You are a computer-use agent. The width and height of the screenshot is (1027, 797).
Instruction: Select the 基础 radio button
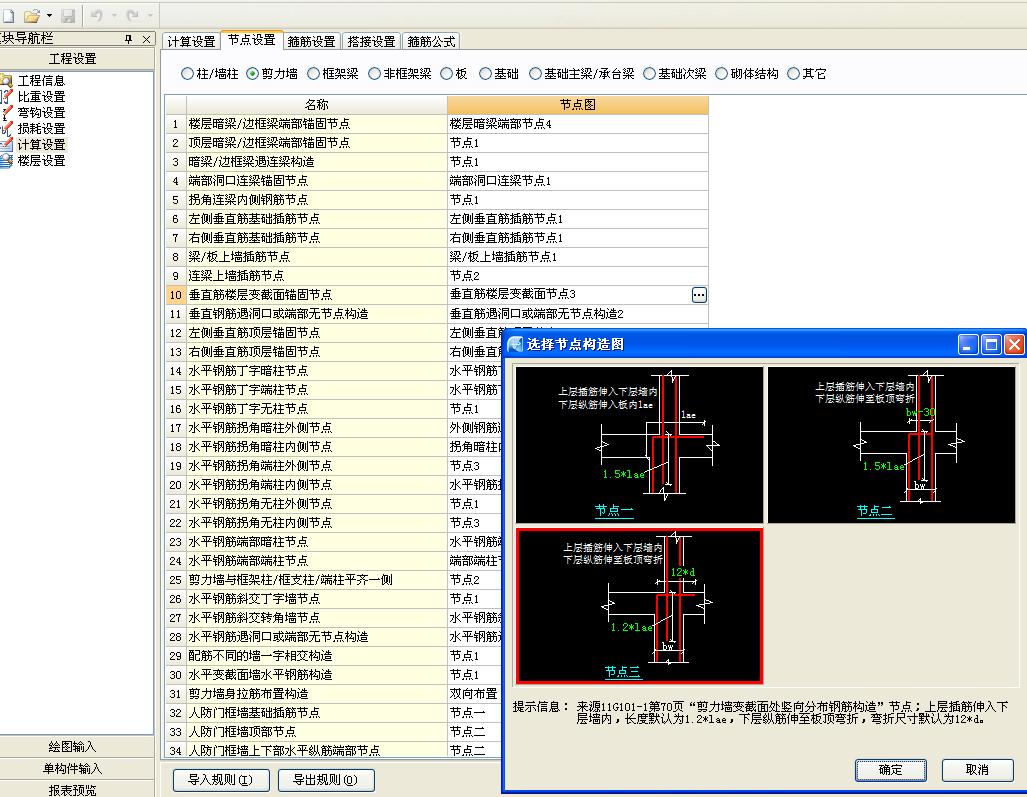[x=485, y=74]
